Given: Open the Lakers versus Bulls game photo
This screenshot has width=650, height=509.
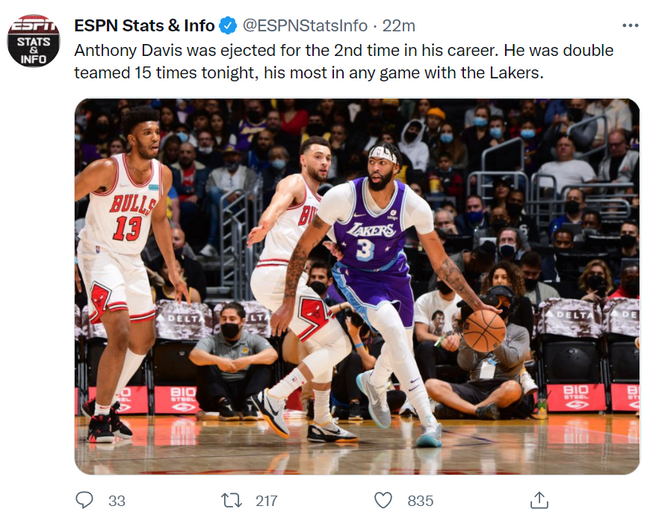Looking at the screenshot, I should coord(357,286).
